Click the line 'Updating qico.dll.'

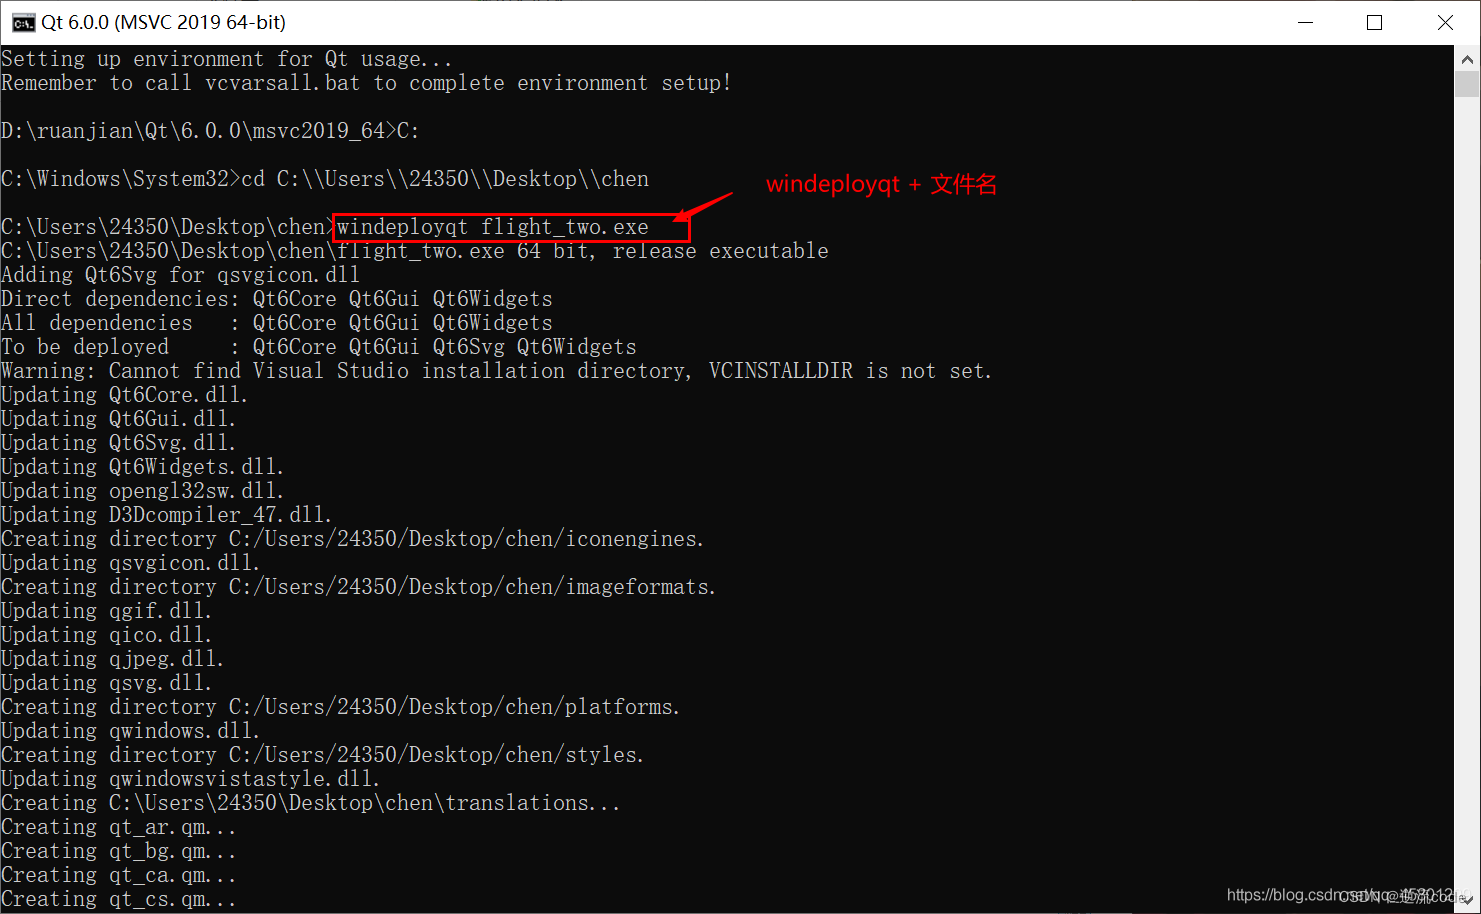pyautogui.click(x=106, y=635)
